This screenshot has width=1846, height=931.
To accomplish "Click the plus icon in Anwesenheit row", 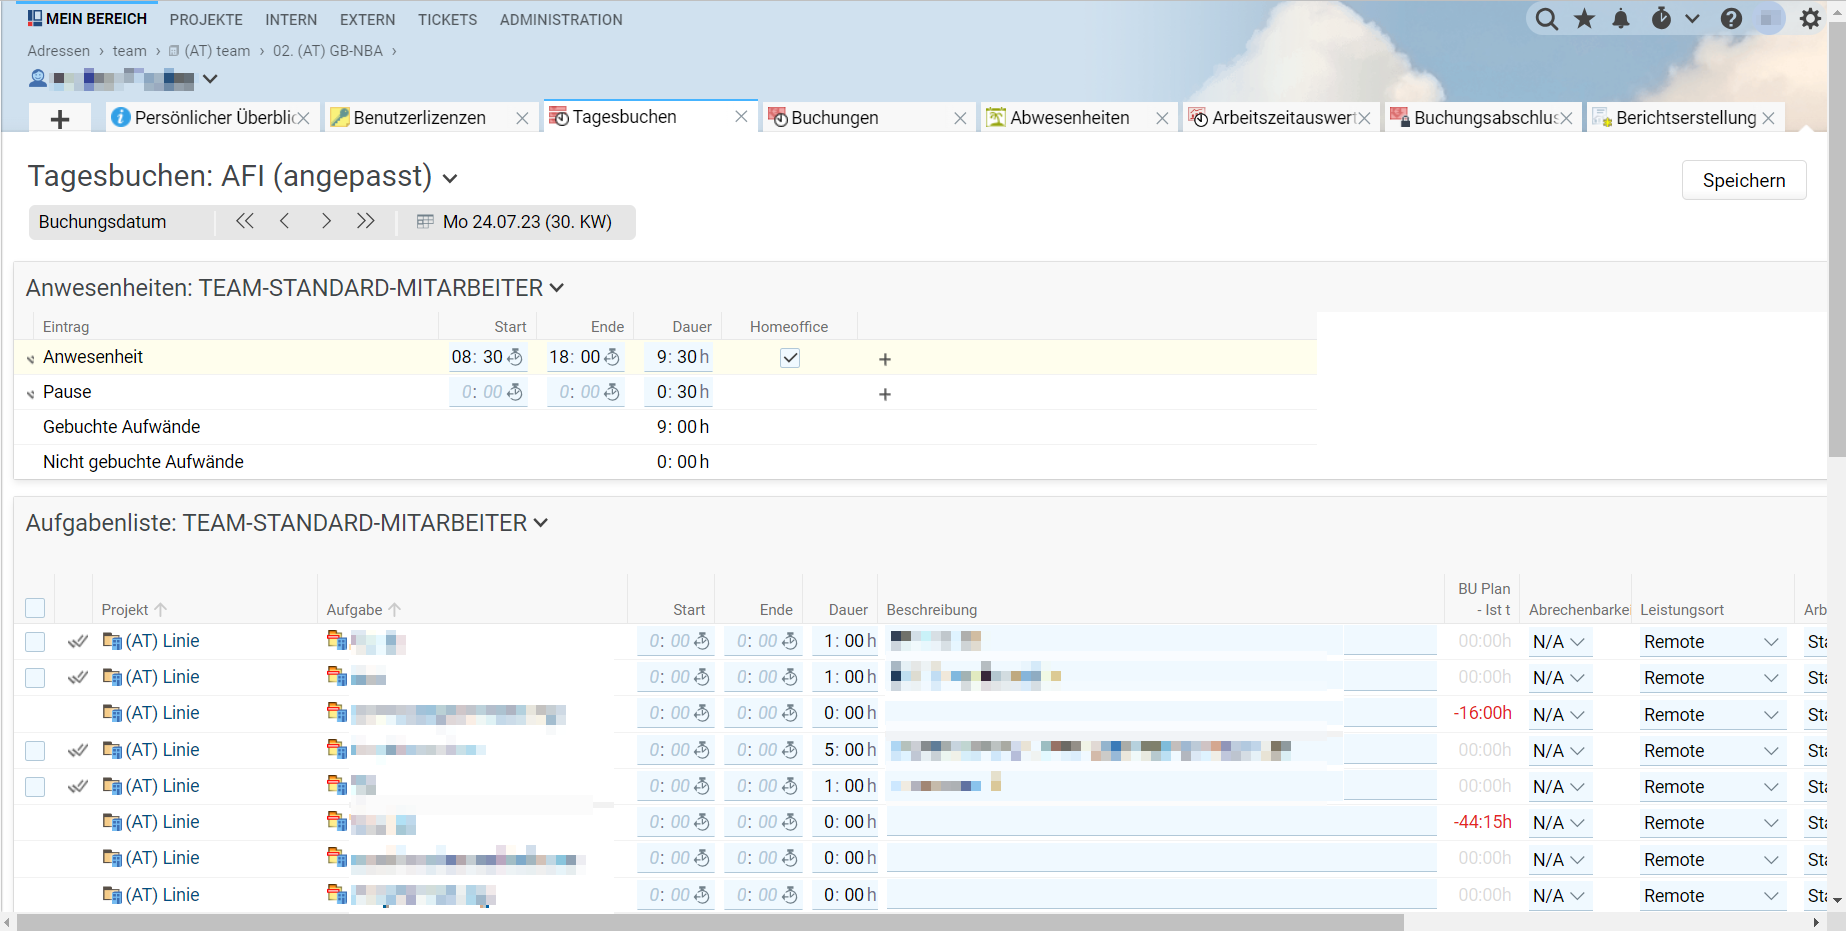I will point(884,359).
